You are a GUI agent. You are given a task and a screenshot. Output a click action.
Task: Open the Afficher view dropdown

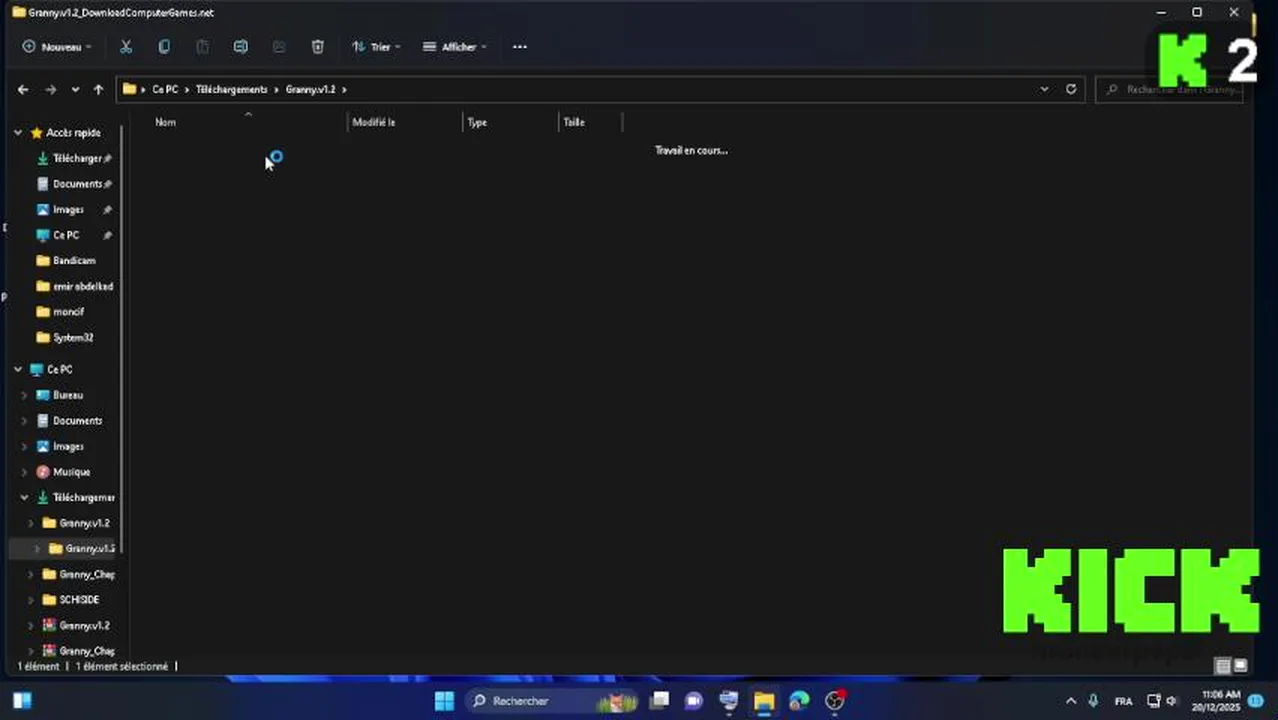pyautogui.click(x=455, y=47)
